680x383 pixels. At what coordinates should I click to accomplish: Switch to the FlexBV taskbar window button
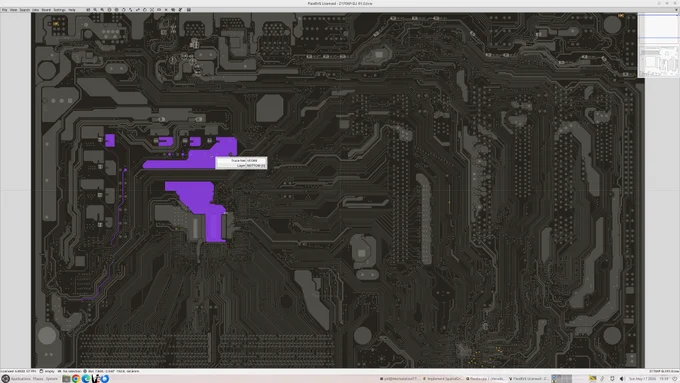[529, 379]
